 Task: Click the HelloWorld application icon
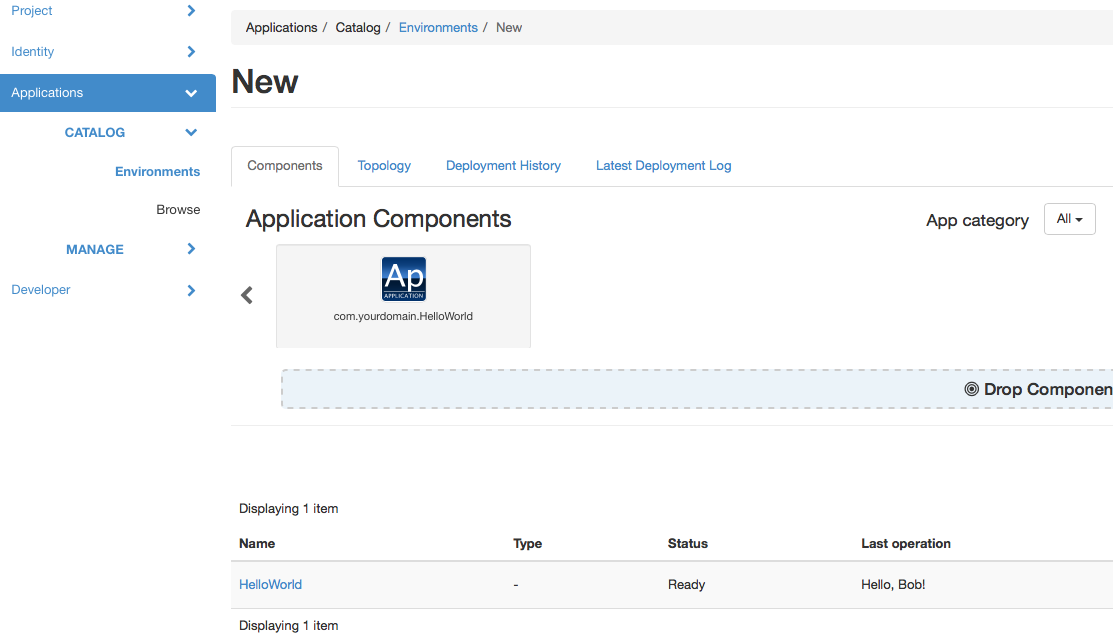(403, 279)
